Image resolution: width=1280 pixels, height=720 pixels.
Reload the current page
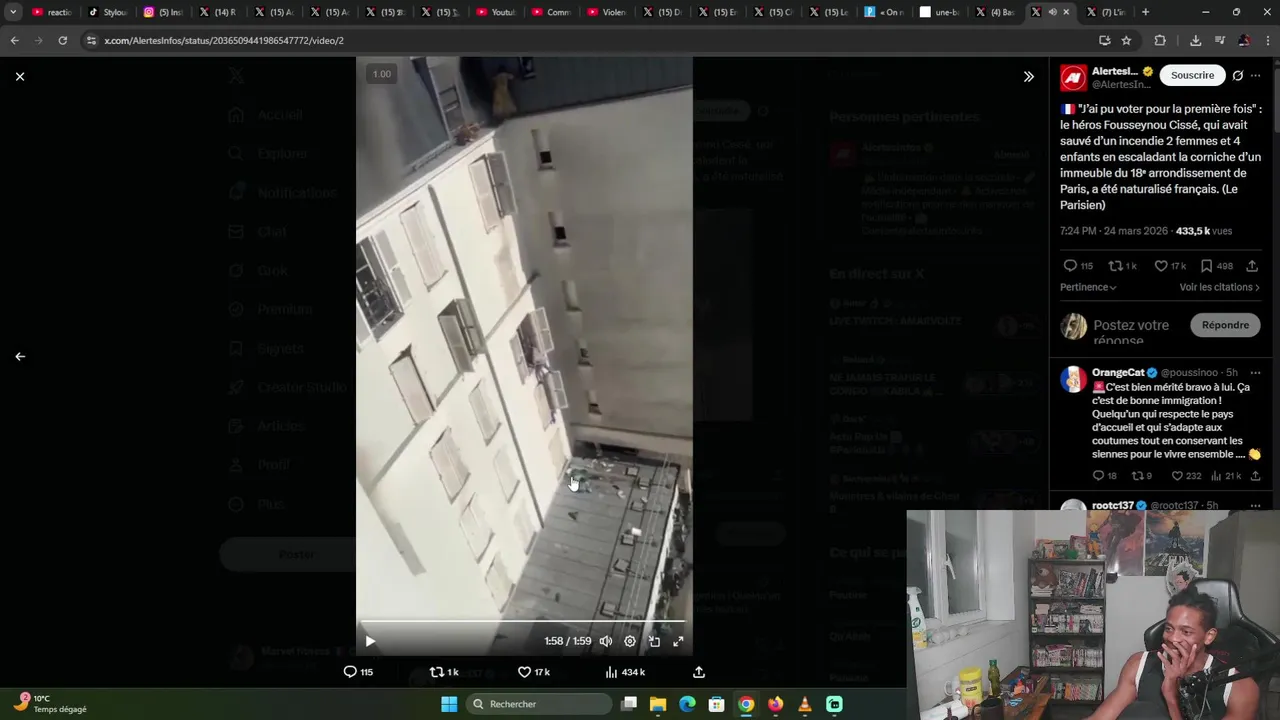coord(62,40)
